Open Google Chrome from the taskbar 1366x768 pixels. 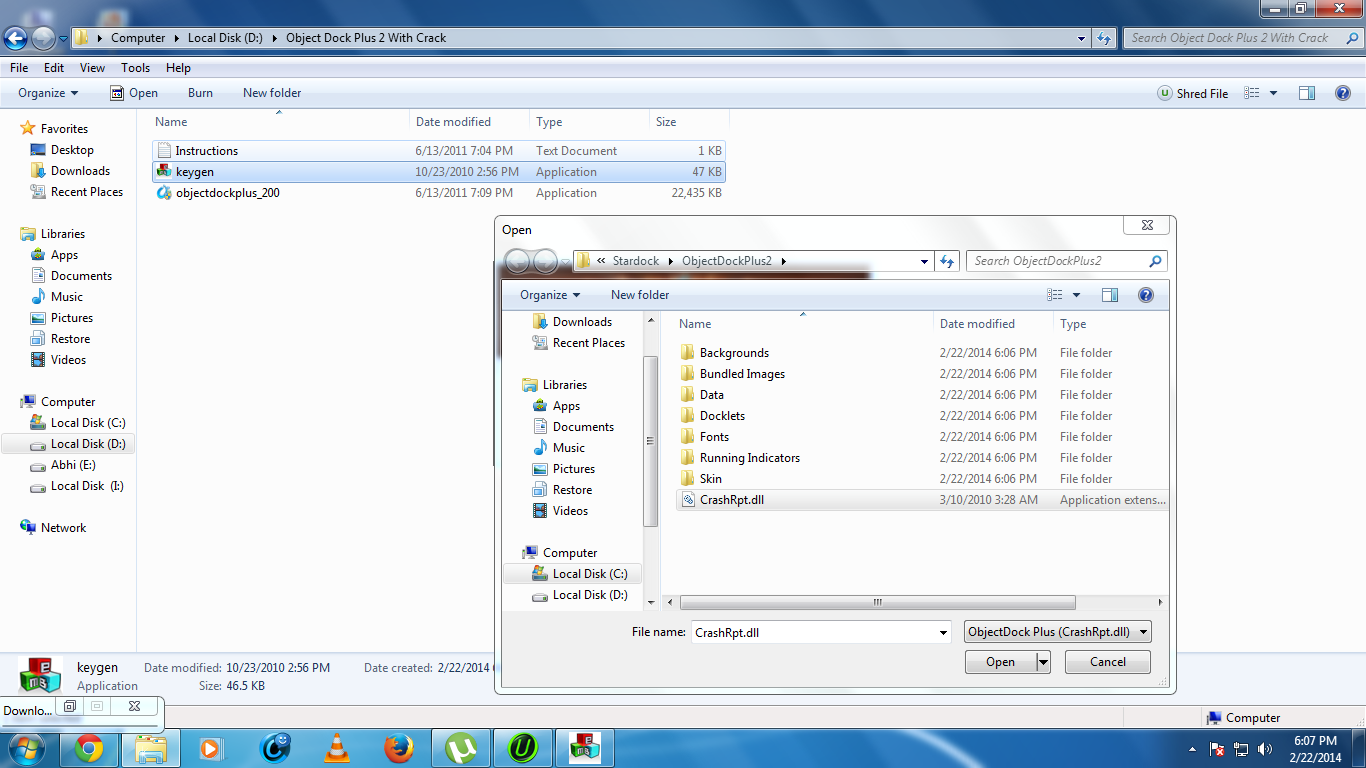[89, 748]
